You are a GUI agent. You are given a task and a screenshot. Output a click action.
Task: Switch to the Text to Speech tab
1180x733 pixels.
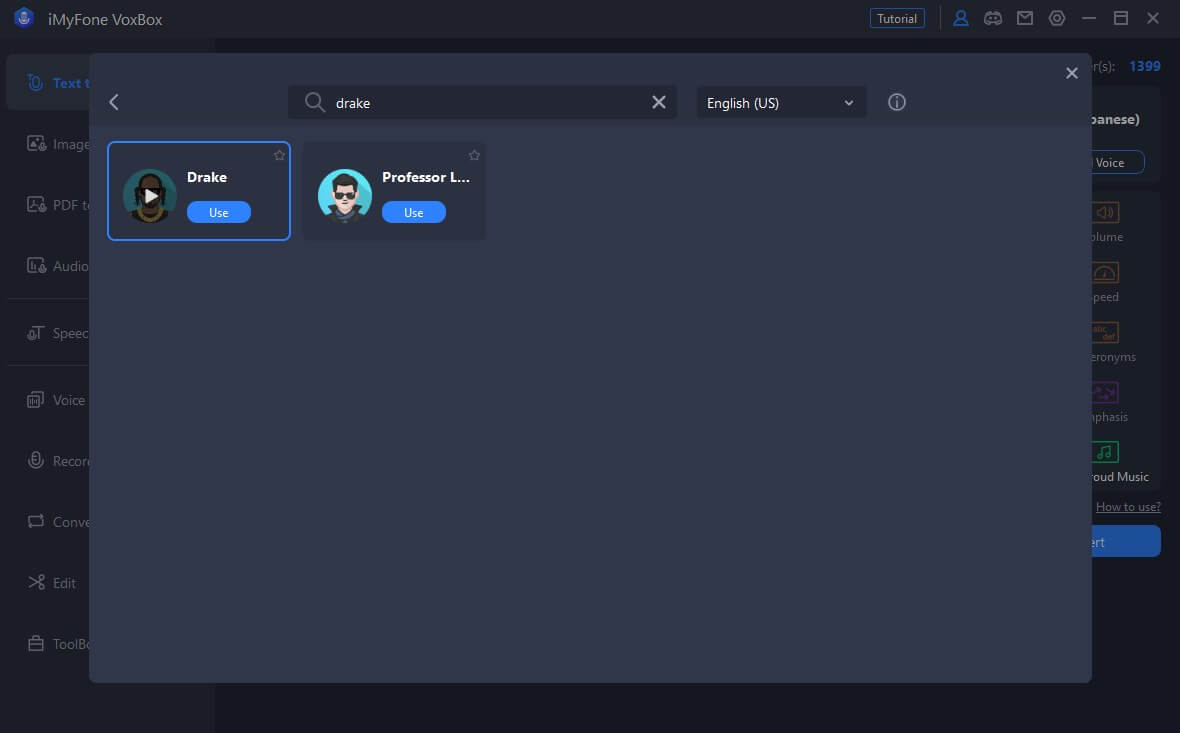[48, 83]
